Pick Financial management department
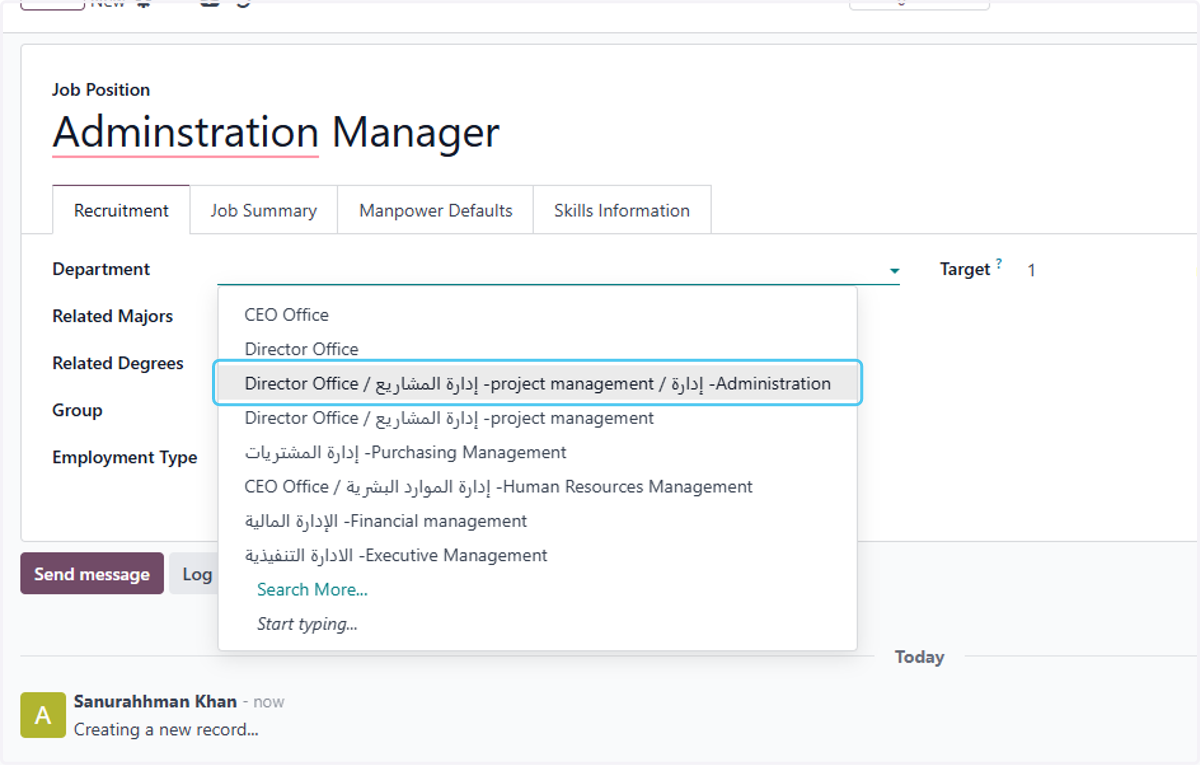Image resolution: width=1200 pixels, height=765 pixels. [537, 521]
